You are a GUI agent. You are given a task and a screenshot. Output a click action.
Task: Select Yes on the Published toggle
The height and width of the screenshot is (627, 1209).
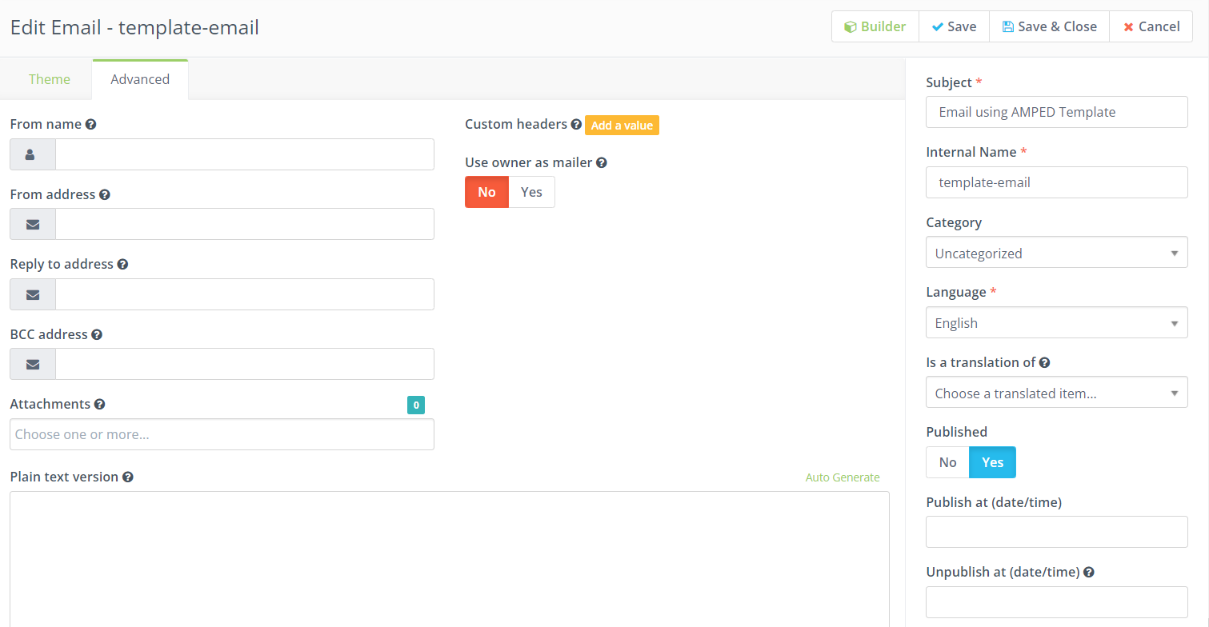click(x=992, y=462)
